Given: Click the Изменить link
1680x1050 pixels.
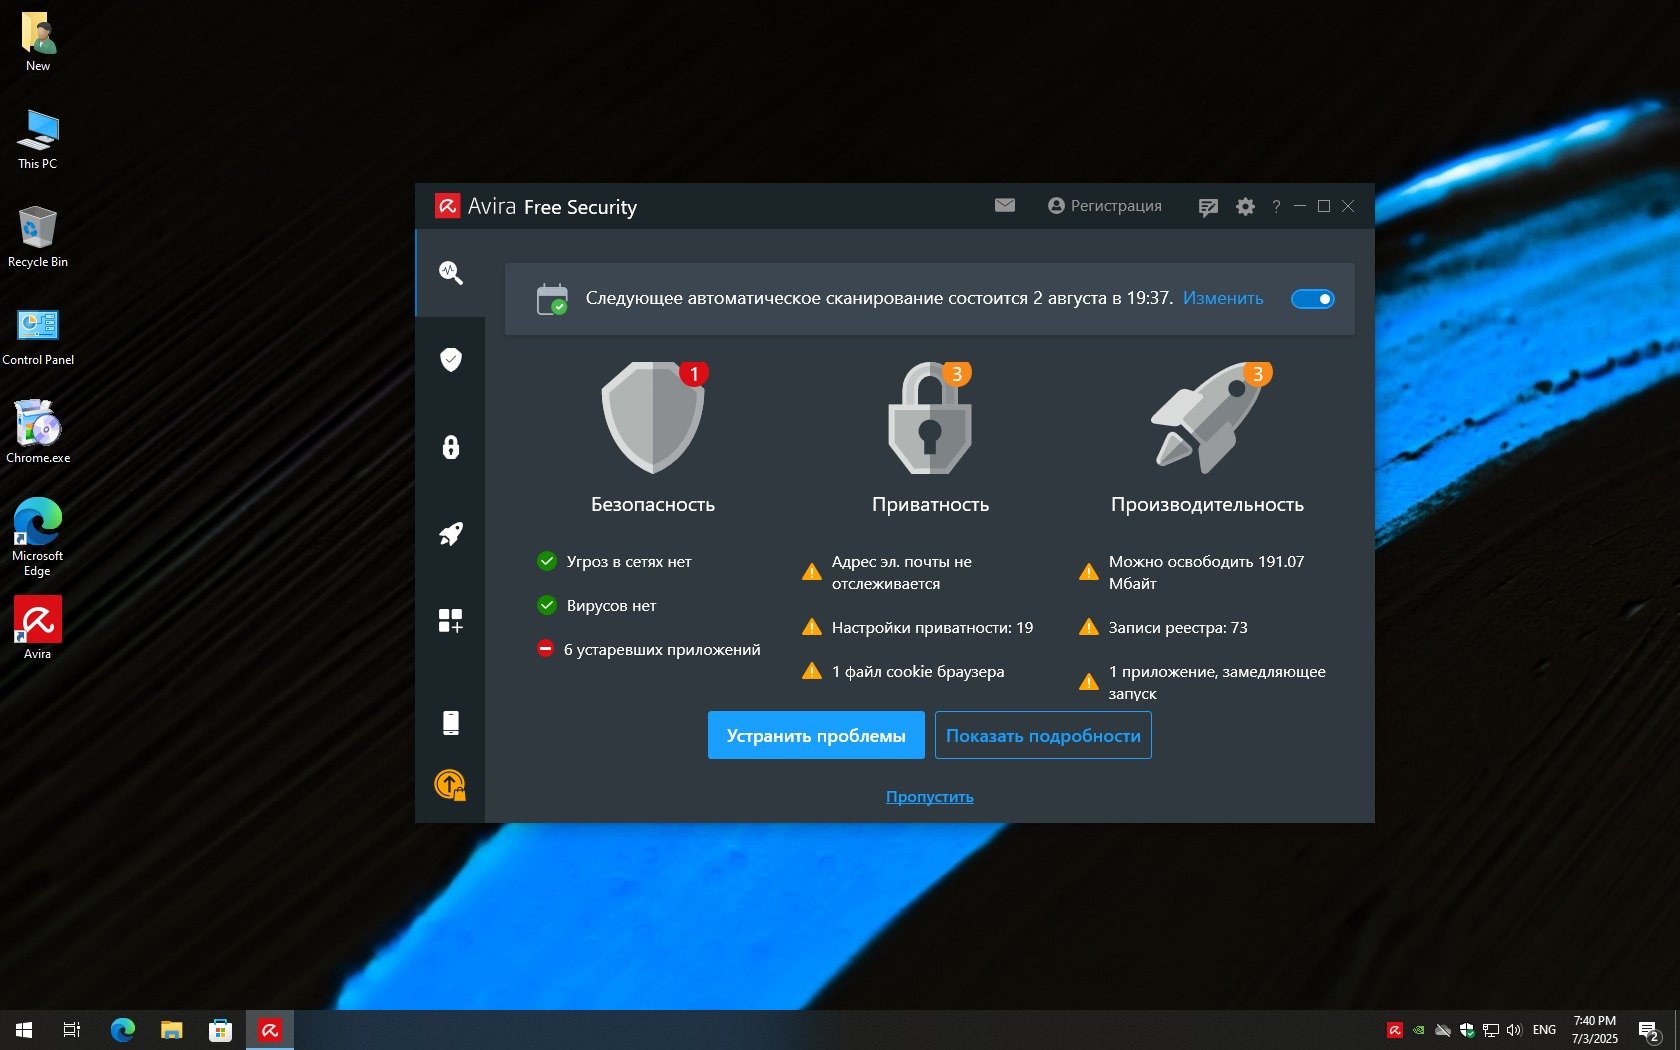Looking at the screenshot, I should coord(1223,298).
